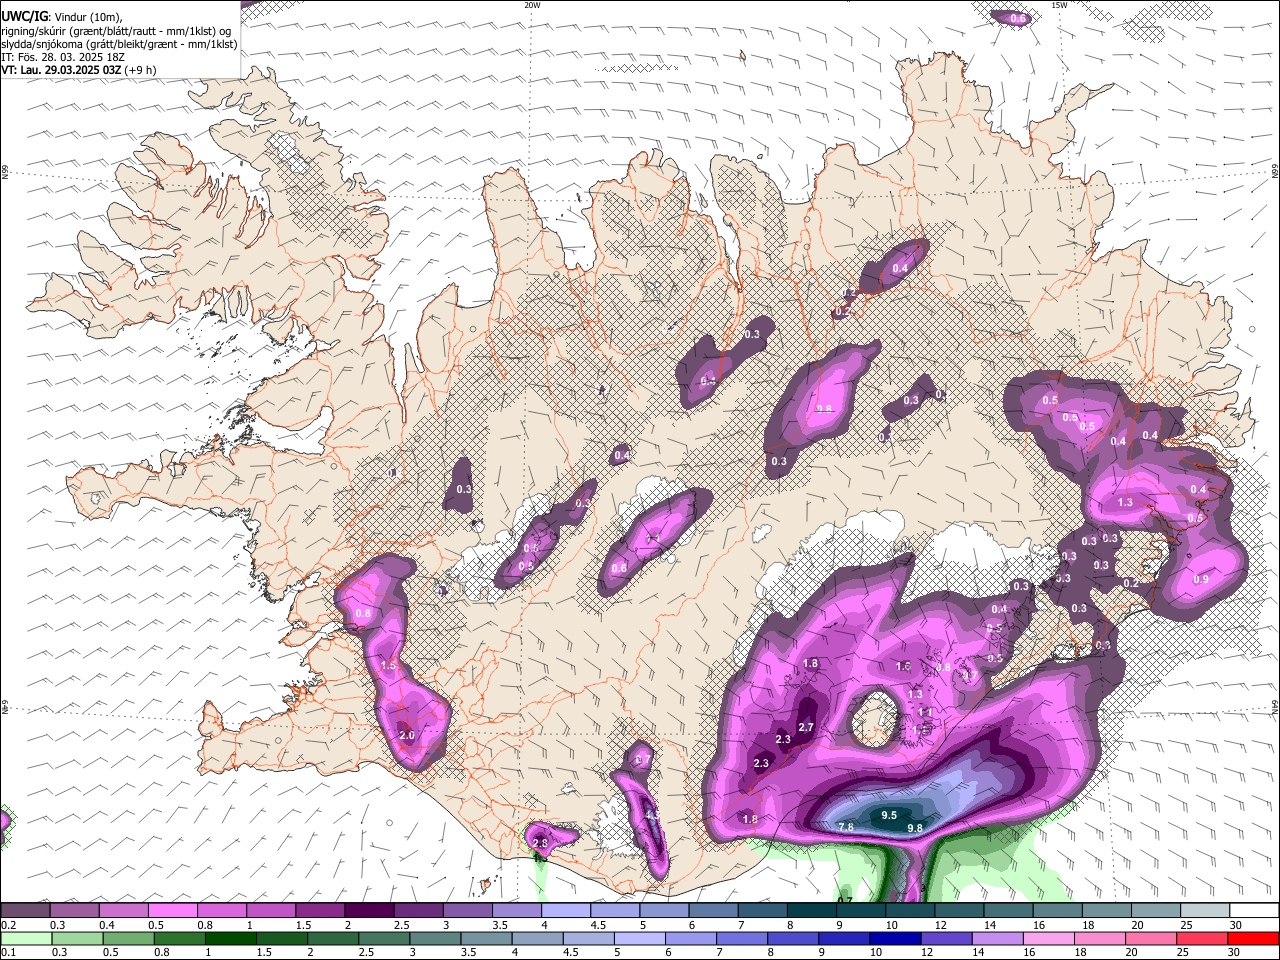
Task: Click the 0.9 value off the east coast
Action: tap(1201, 580)
